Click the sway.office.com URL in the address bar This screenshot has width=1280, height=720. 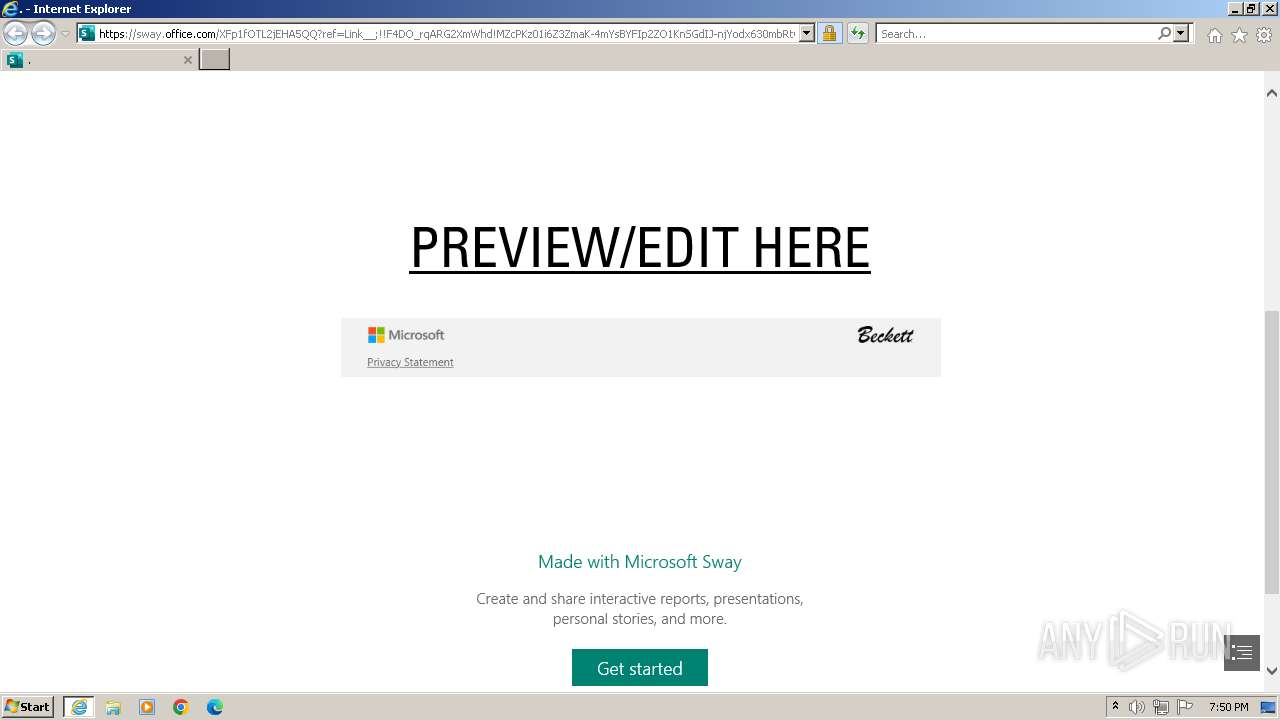coord(447,33)
